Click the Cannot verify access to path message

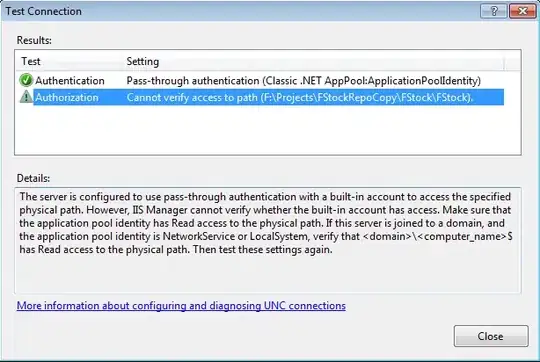tap(300, 97)
